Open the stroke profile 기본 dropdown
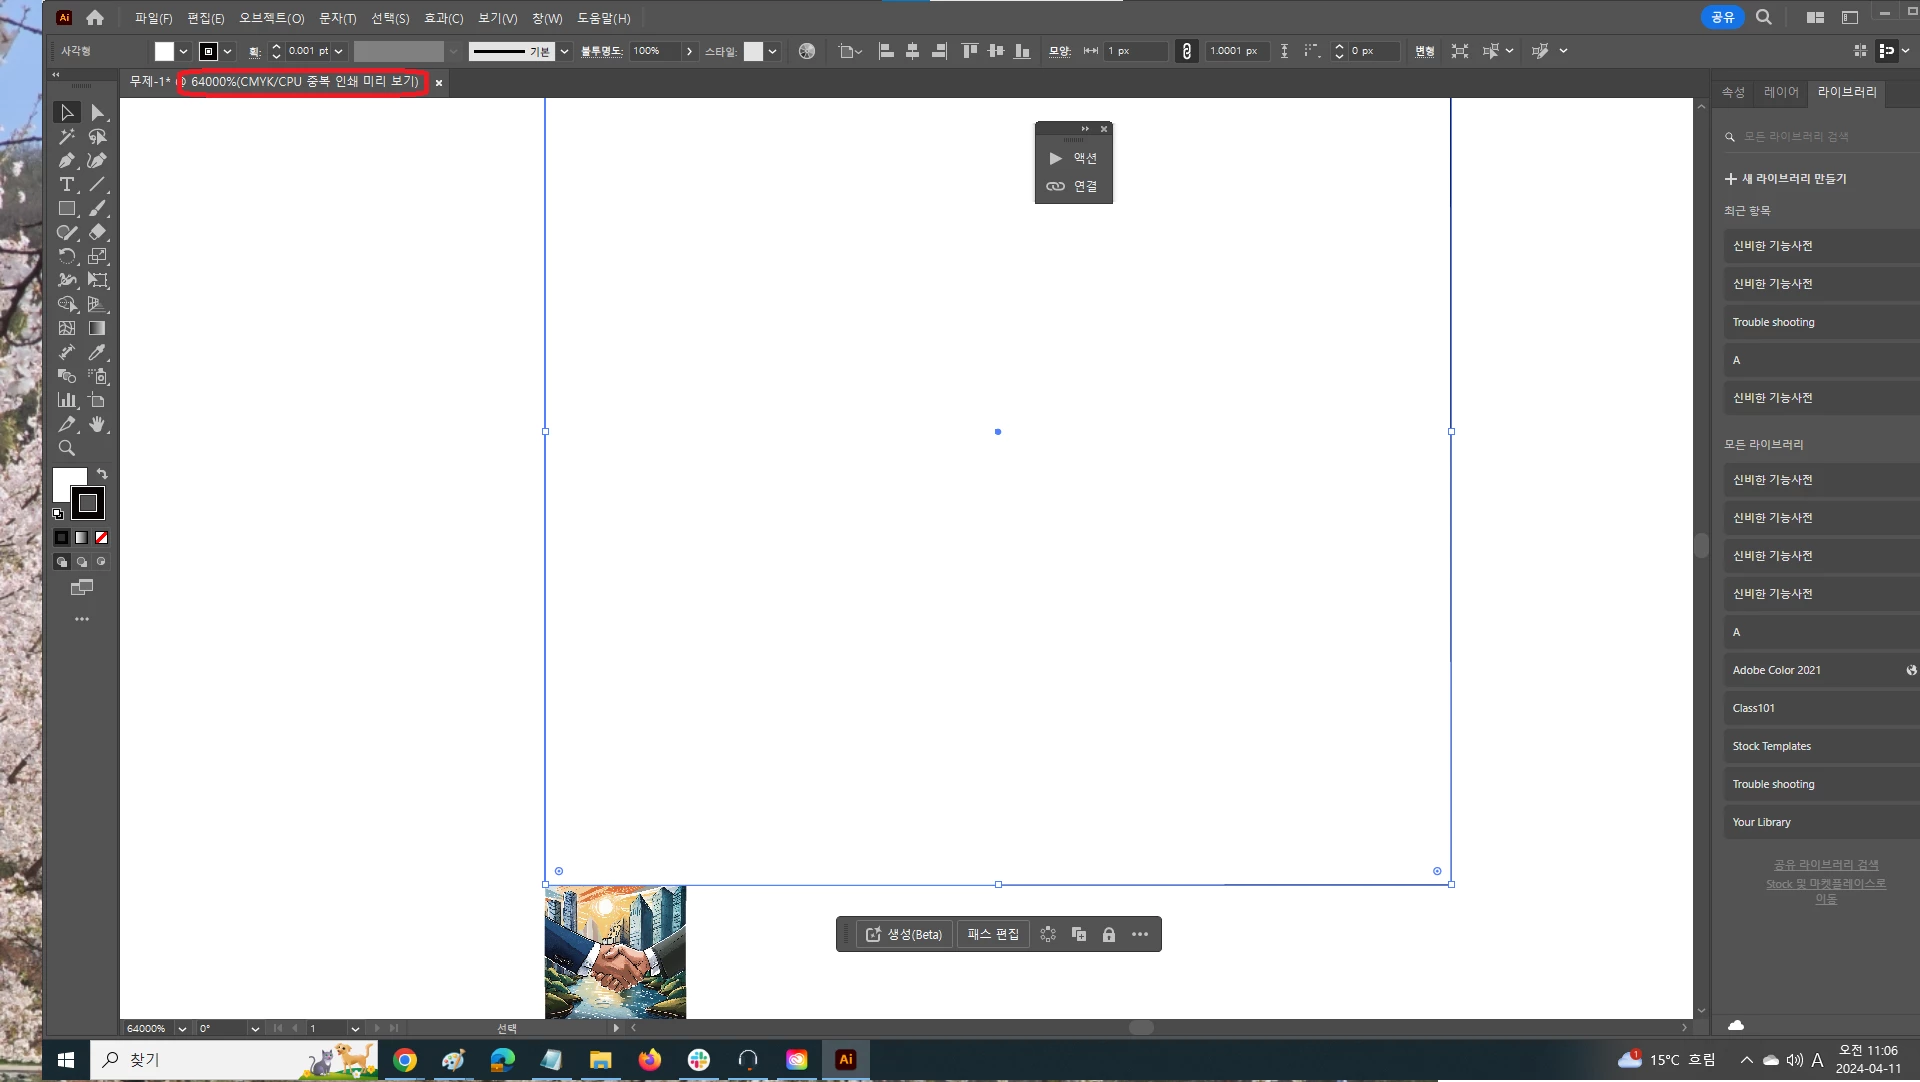This screenshot has width=1920, height=1082. coord(564,51)
